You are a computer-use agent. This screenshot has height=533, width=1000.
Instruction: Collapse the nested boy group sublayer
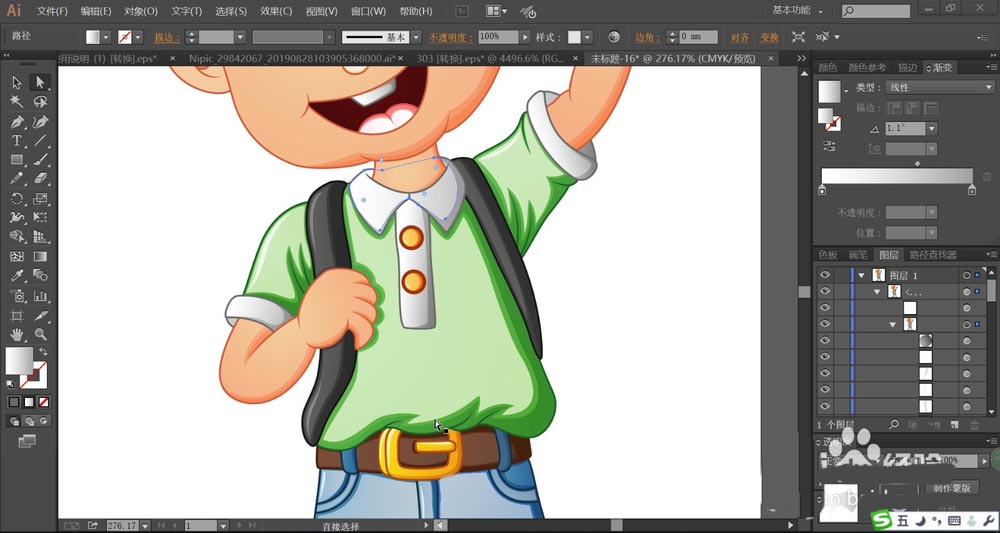pos(893,325)
